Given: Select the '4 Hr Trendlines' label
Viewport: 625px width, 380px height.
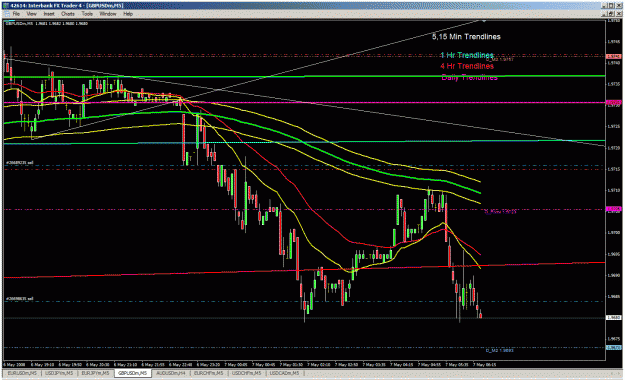Looking at the screenshot, I should pos(467,66).
